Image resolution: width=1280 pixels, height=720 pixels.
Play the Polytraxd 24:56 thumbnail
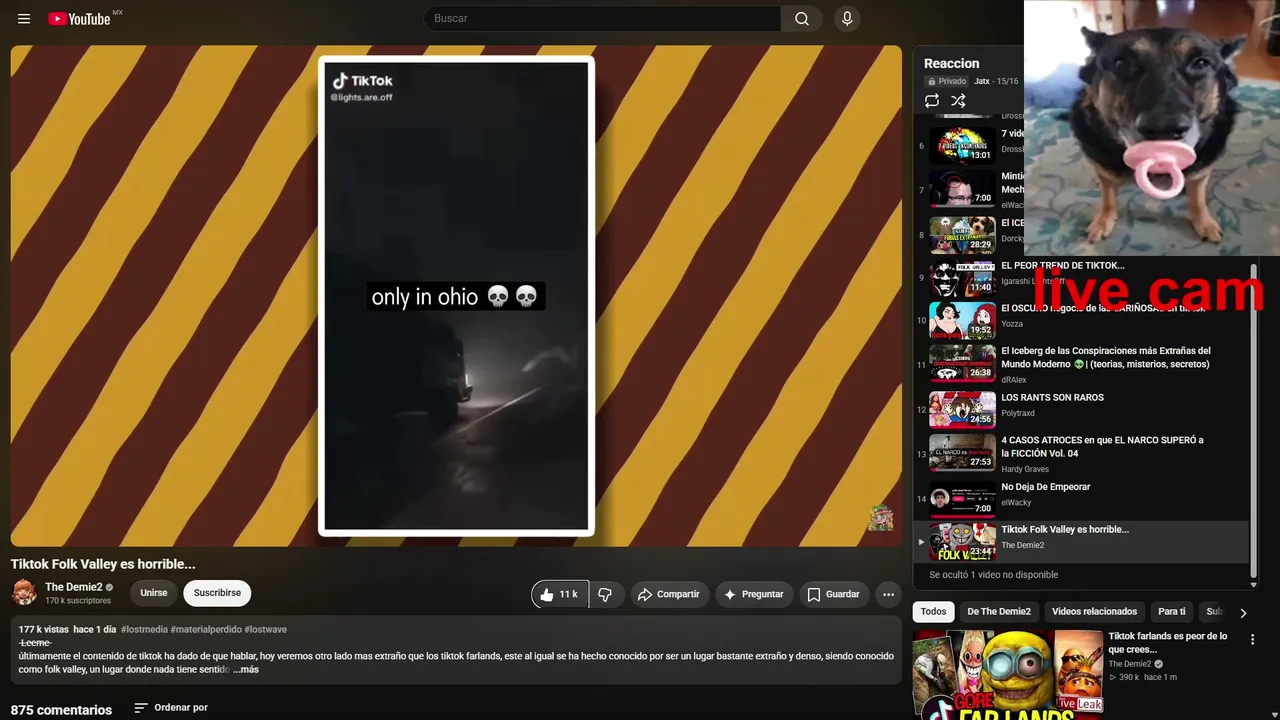click(962, 410)
